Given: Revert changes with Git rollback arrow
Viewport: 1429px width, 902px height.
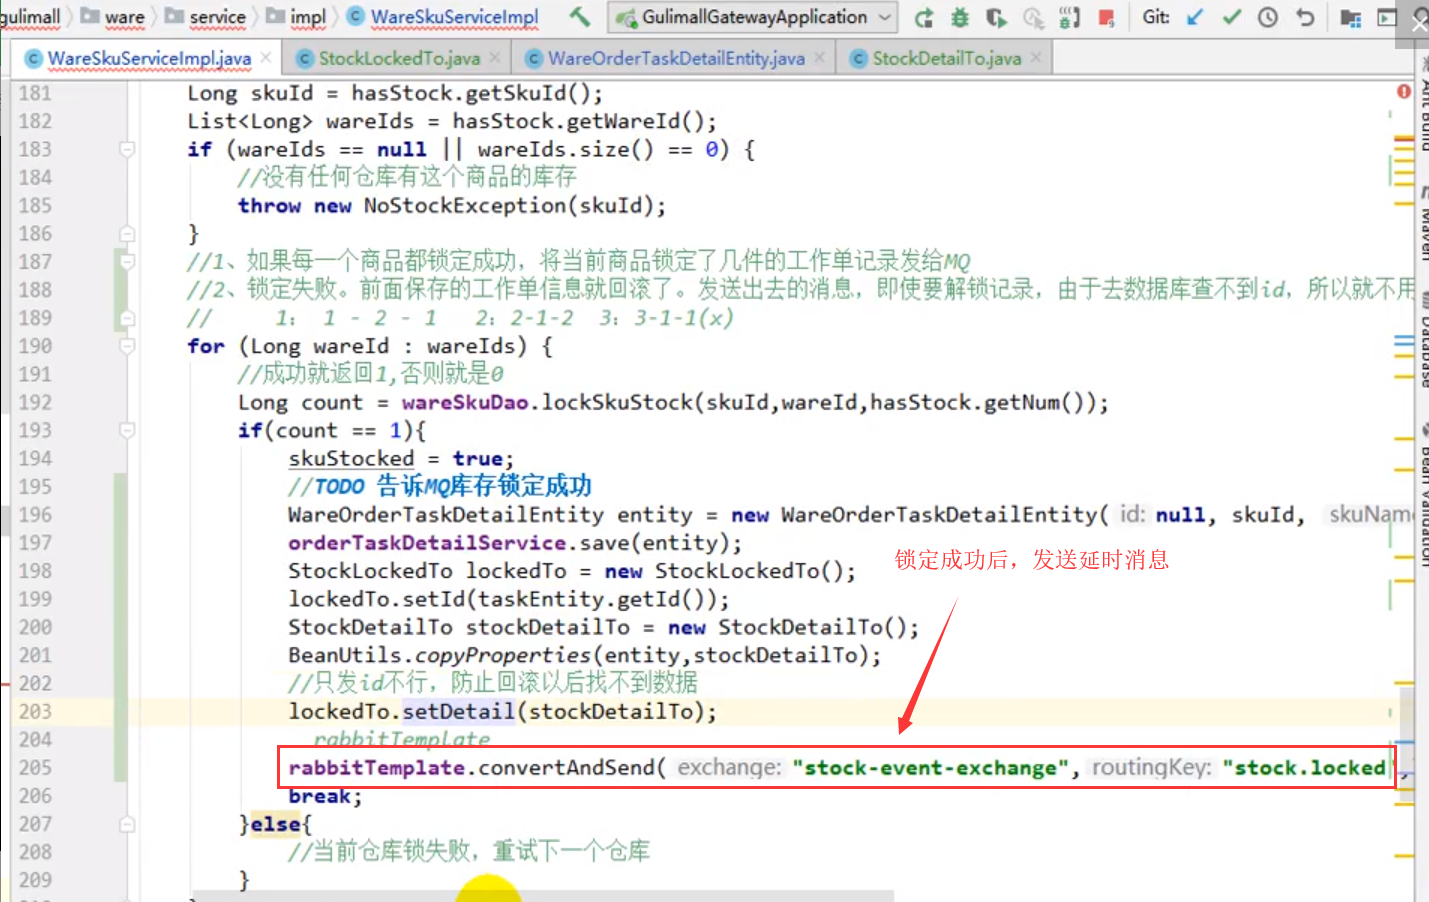Looking at the screenshot, I should pyautogui.click(x=1305, y=18).
